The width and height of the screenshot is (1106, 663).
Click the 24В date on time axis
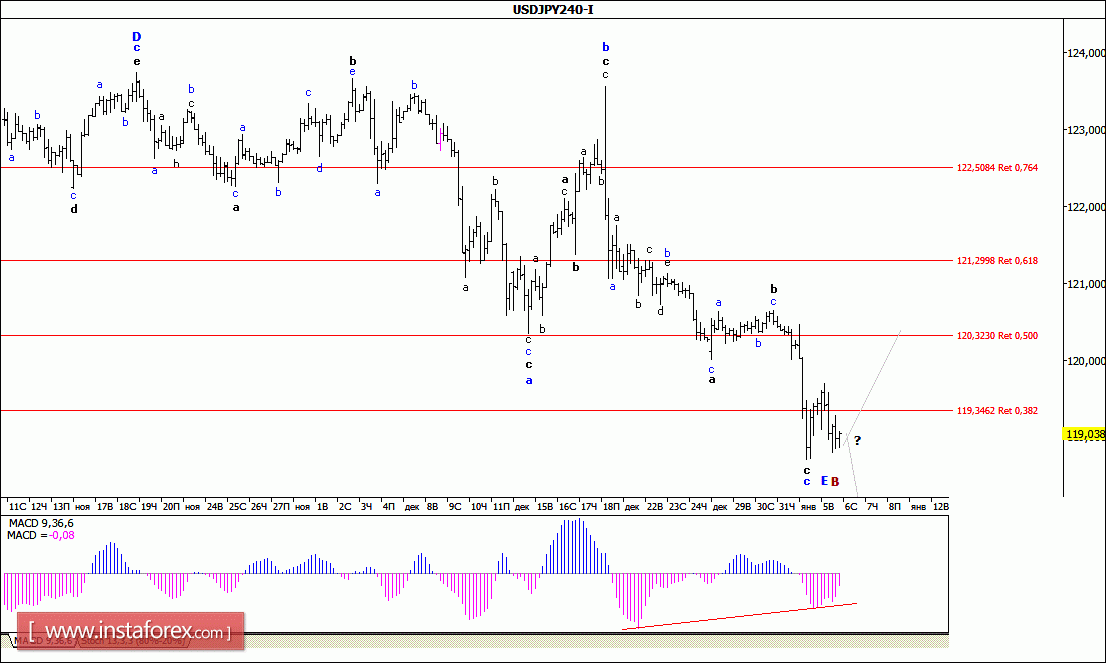click(214, 506)
